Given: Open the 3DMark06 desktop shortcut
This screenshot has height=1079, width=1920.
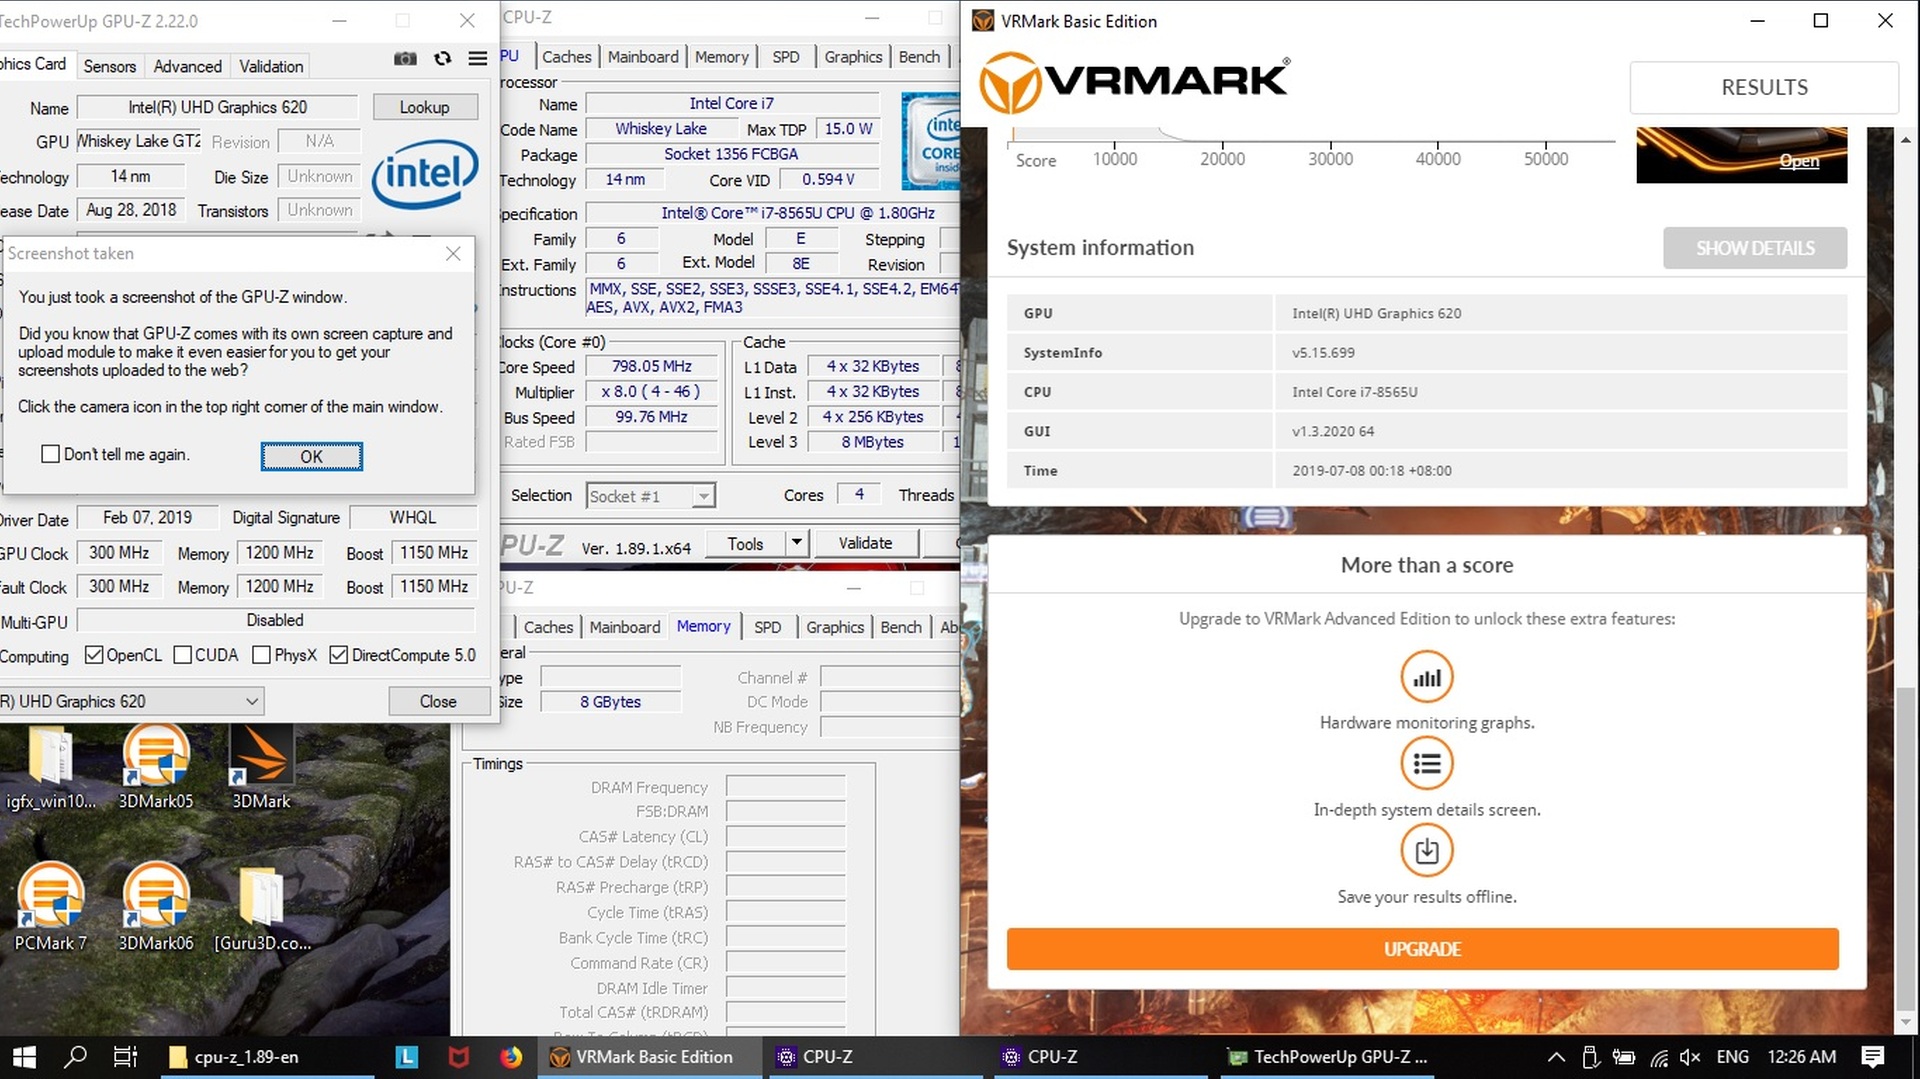Looking at the screenshot, I should (156, 907).
